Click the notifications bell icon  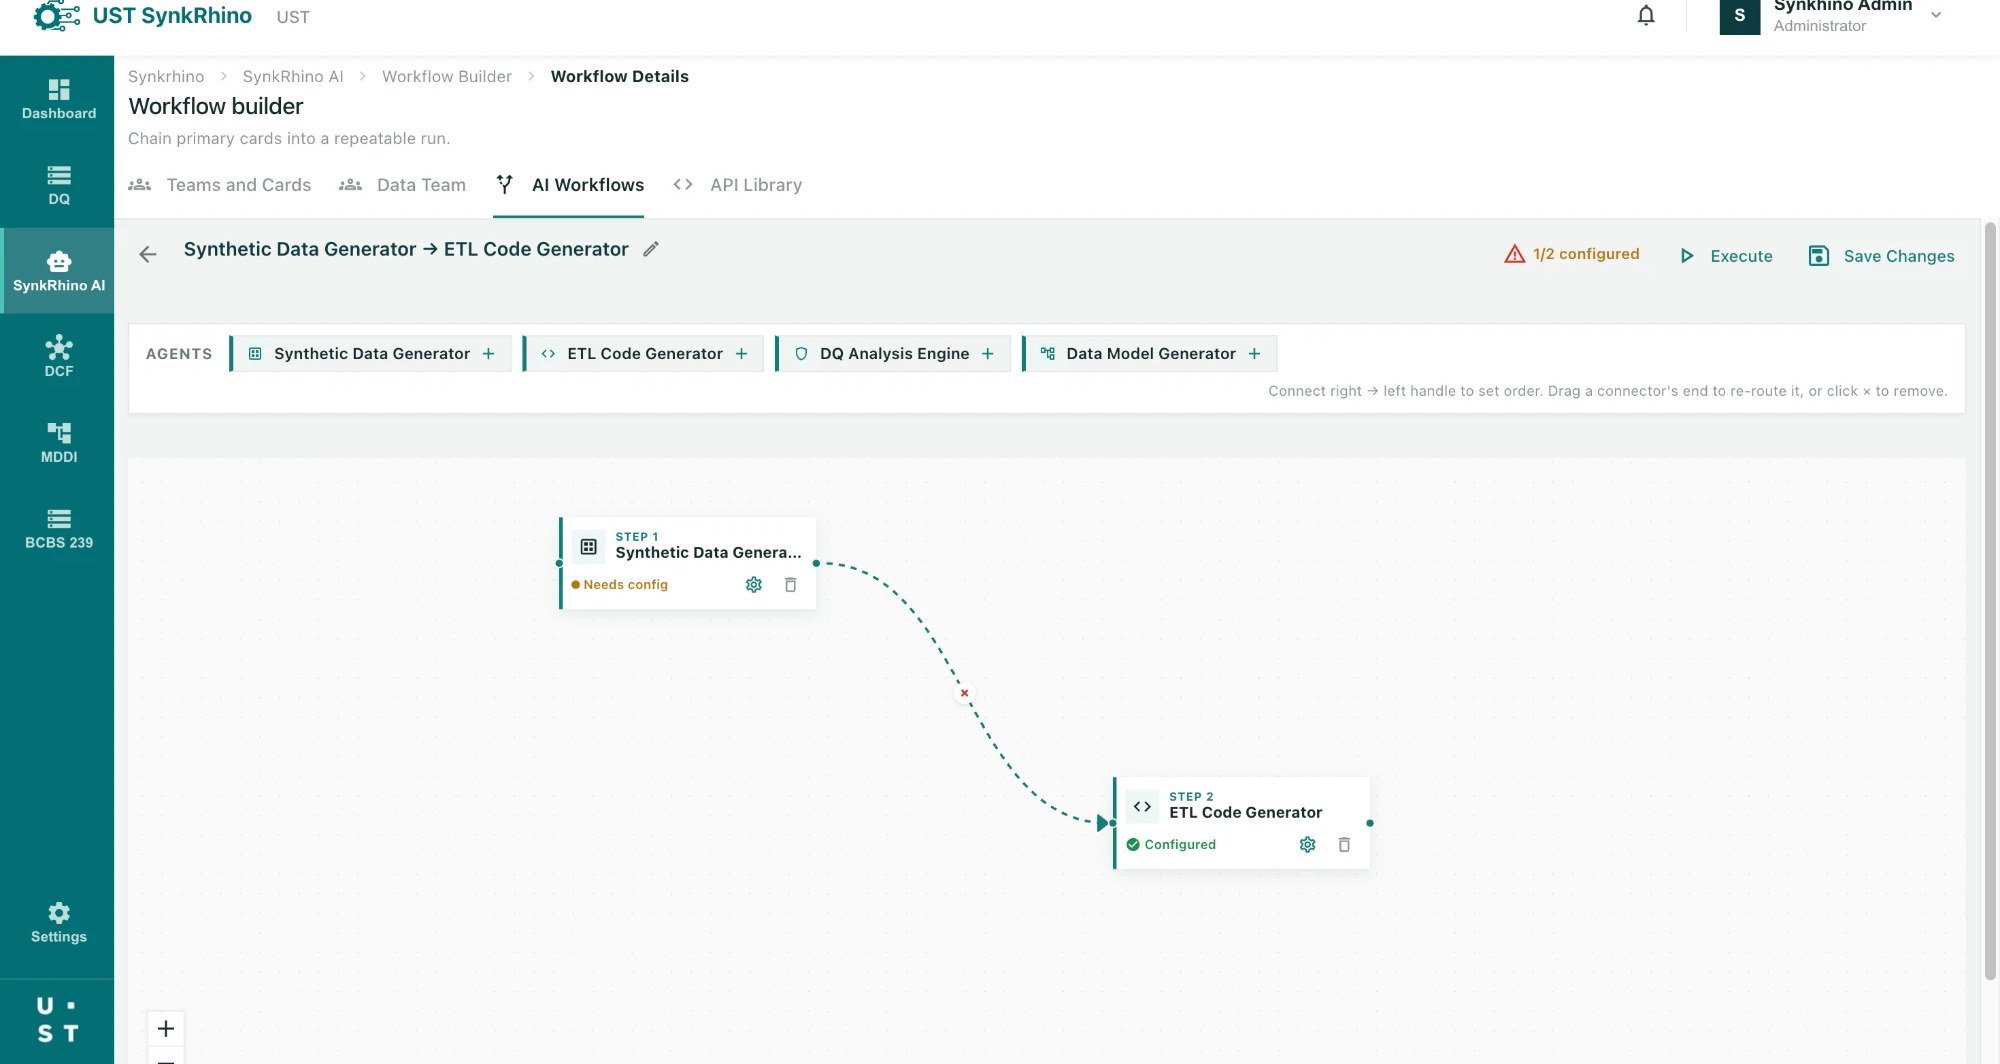[x=1646, y=15]
